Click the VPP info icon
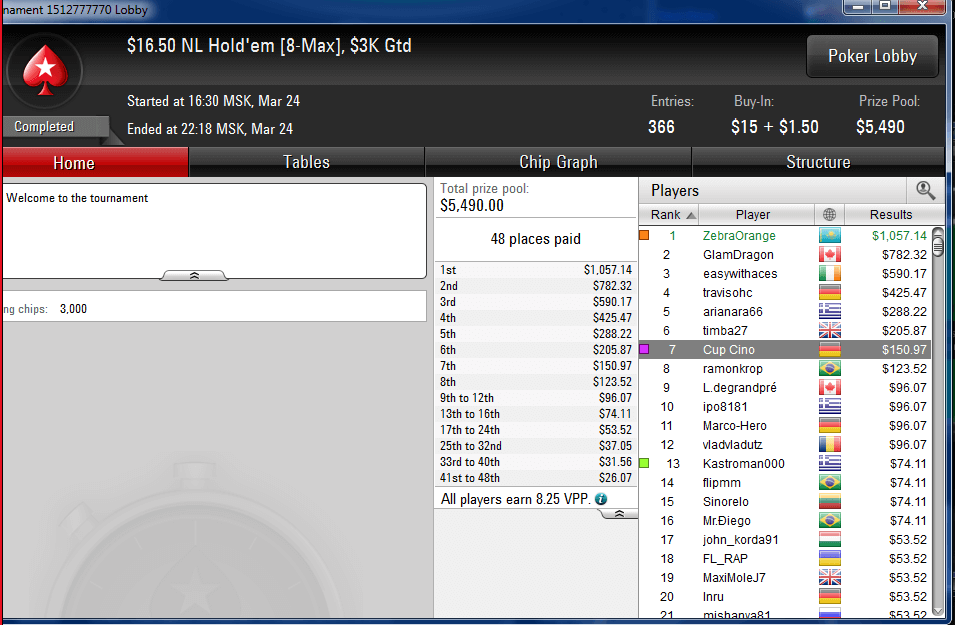 tap(601, 499)
